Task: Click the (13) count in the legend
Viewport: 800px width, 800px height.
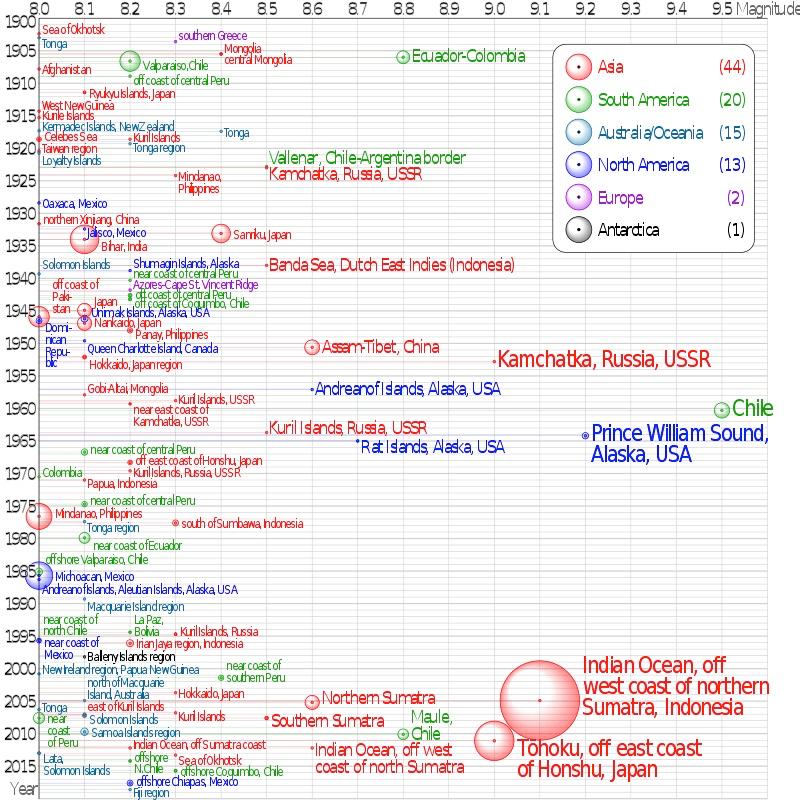Action: pos(732,165)
